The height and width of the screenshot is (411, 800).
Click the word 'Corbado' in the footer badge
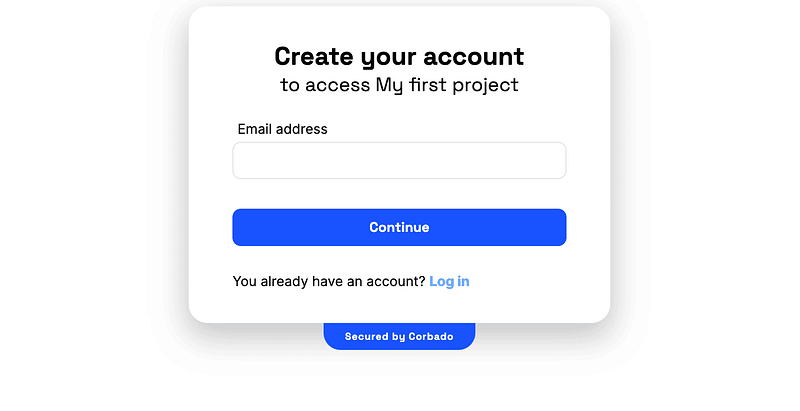click(431, 337)
